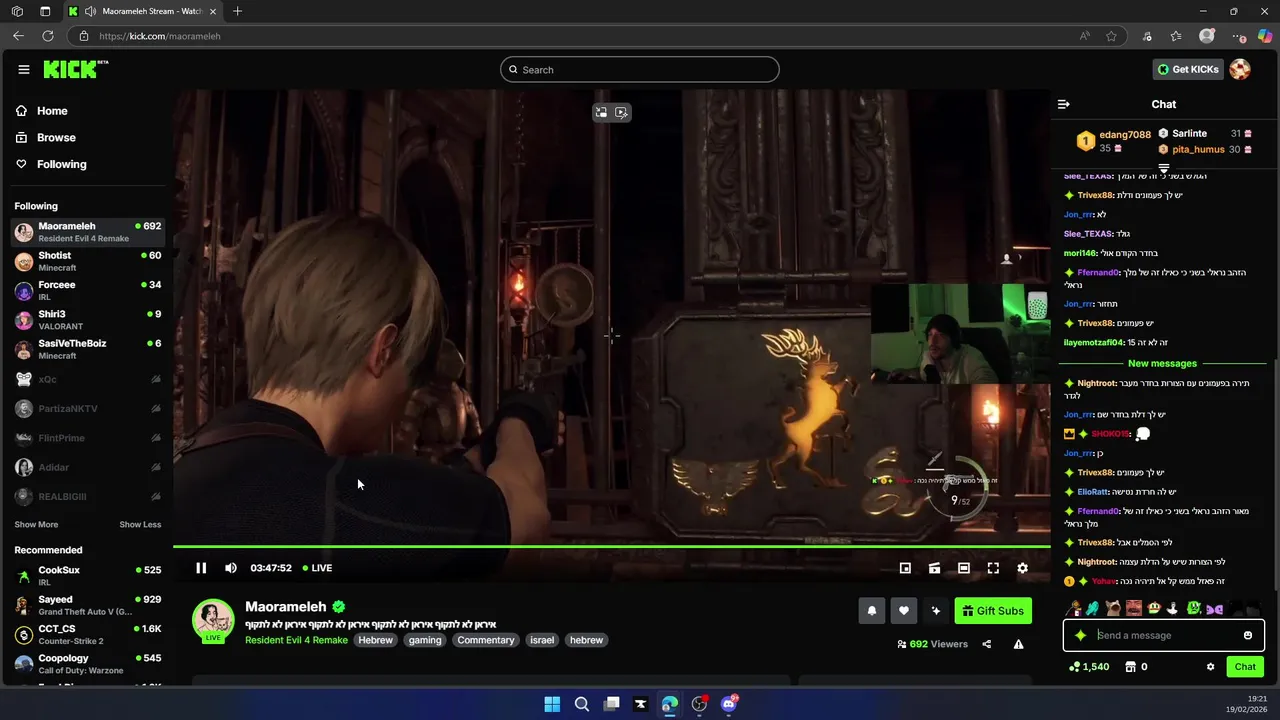The height and width of the screenshot is (720, 1280).
Task: Click the video enhance overlay icon
Action: tap(622, 113)
